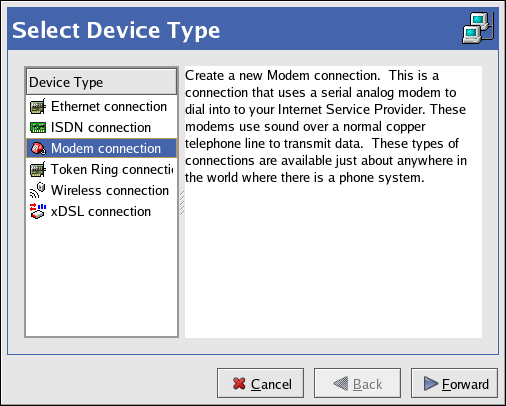Click the xDSL connection modem icon
Viewport: 506px width, 406px height.
(x=38, y=211)
